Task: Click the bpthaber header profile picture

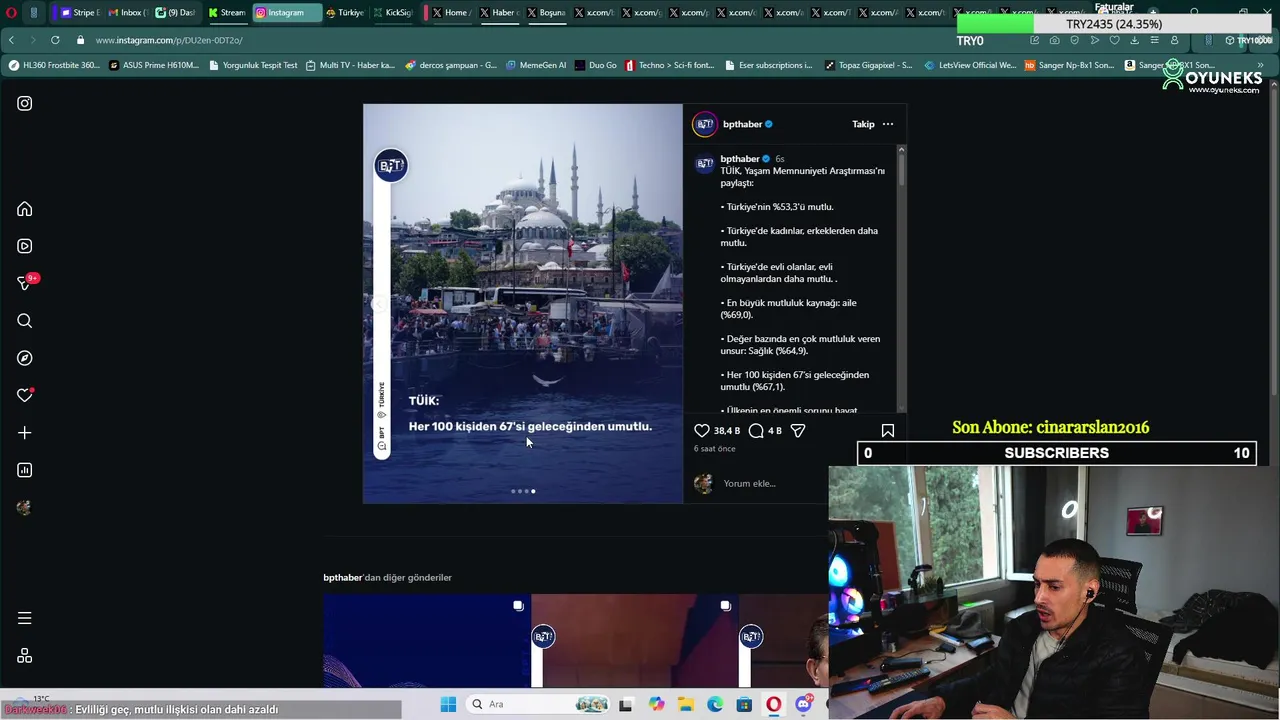Action: click(x=705, y=124)
